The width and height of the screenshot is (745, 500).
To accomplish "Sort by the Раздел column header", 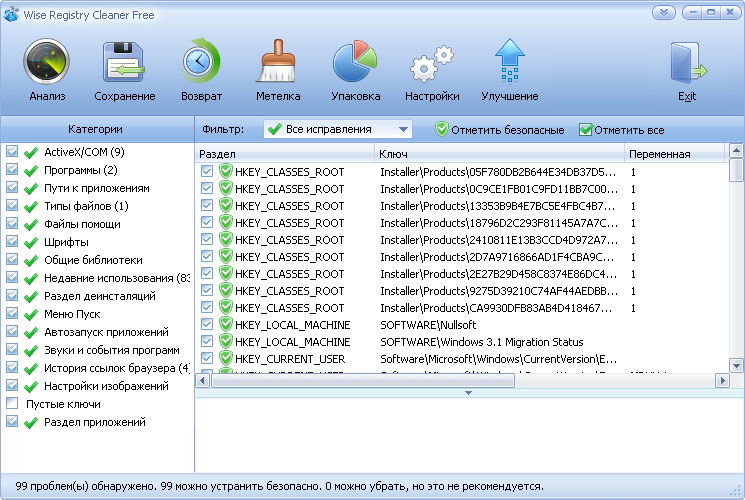I will click(285, 154).
